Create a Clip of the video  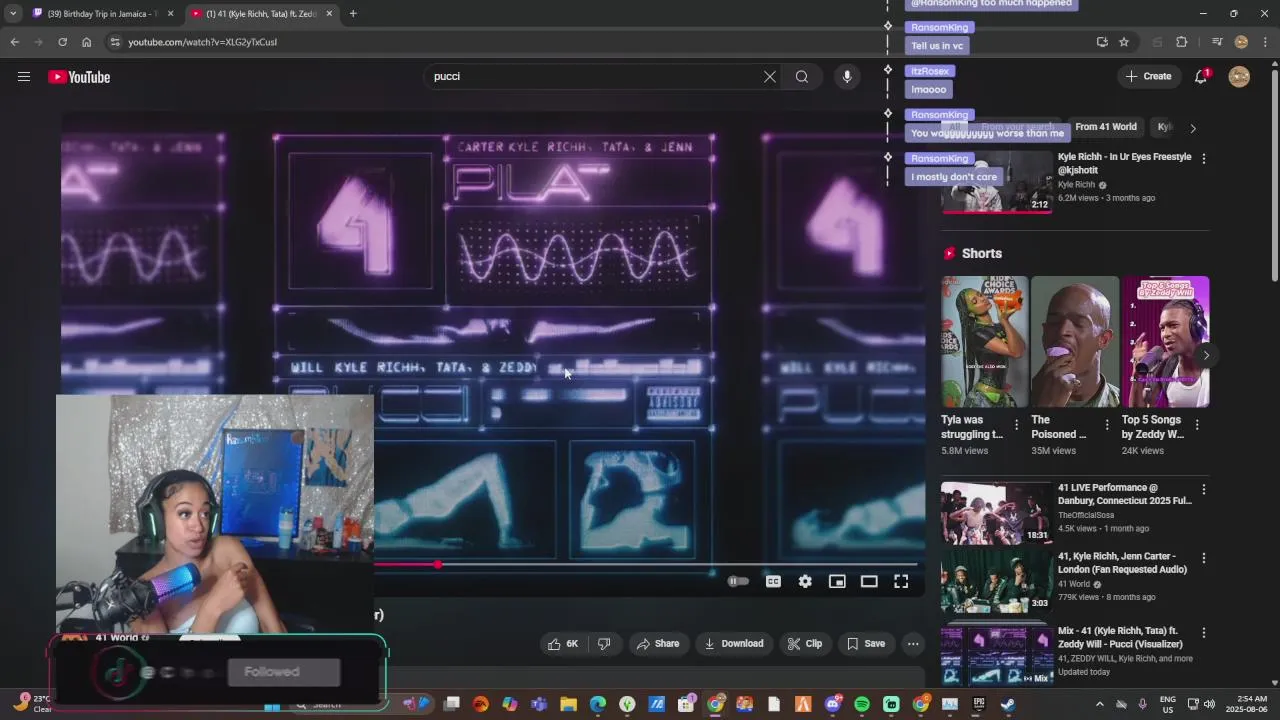click(x=804, y=644)
